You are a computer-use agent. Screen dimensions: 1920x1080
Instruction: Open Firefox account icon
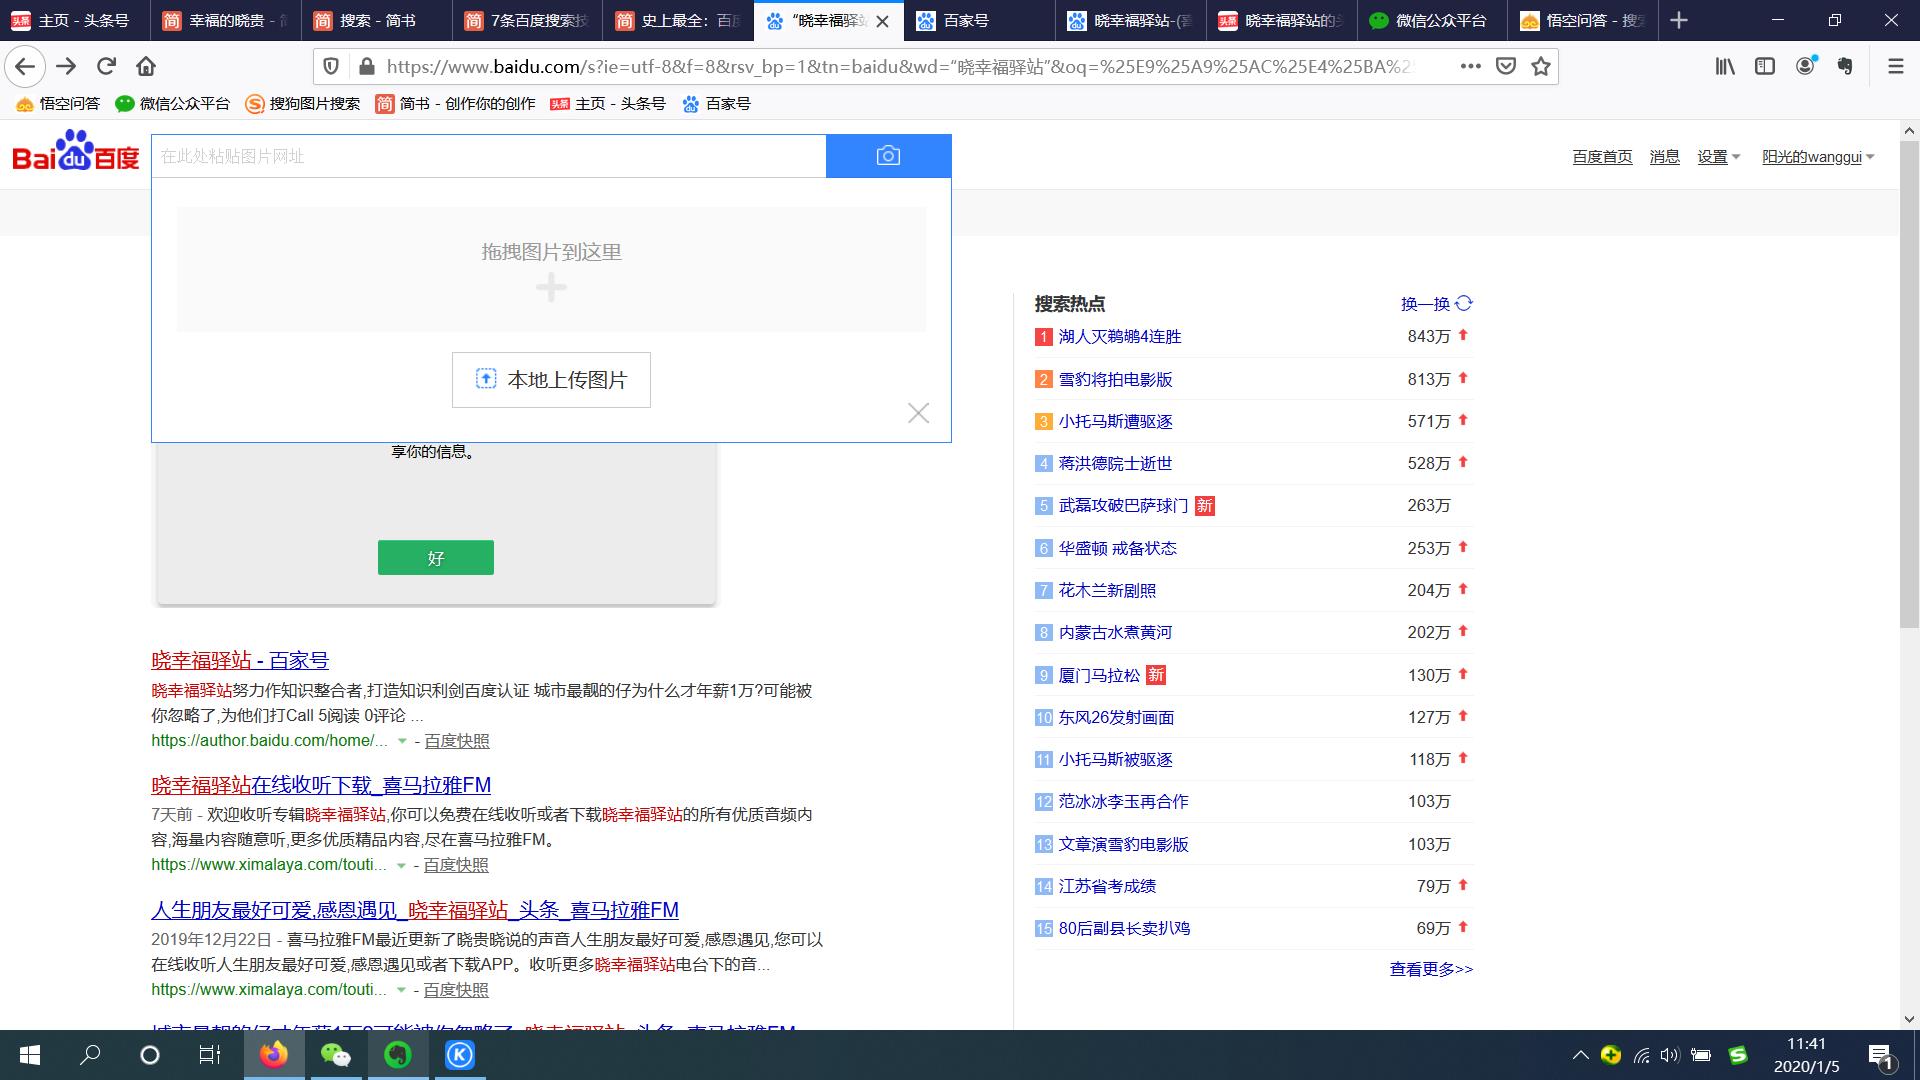pyautogui.click(x=1806, y=66)
